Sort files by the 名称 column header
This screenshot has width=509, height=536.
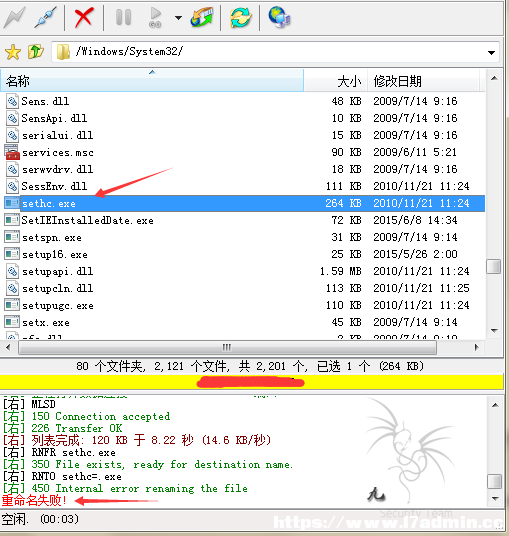coord(152,81)
